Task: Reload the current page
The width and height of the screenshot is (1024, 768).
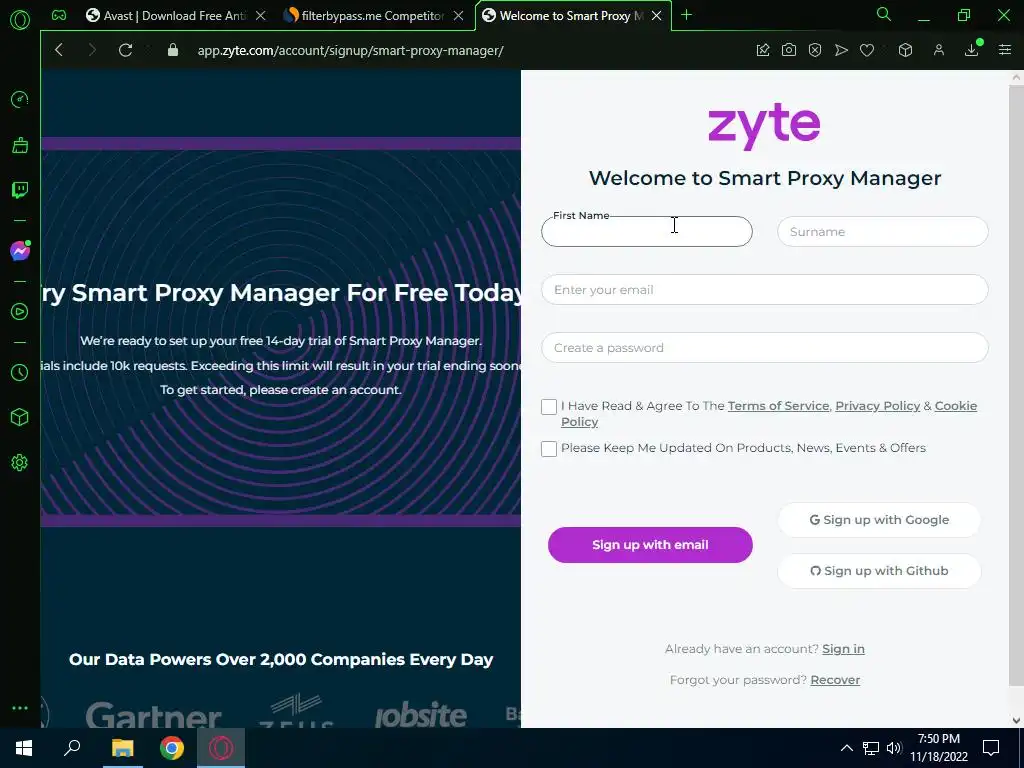Action: (x=125, y=50)
